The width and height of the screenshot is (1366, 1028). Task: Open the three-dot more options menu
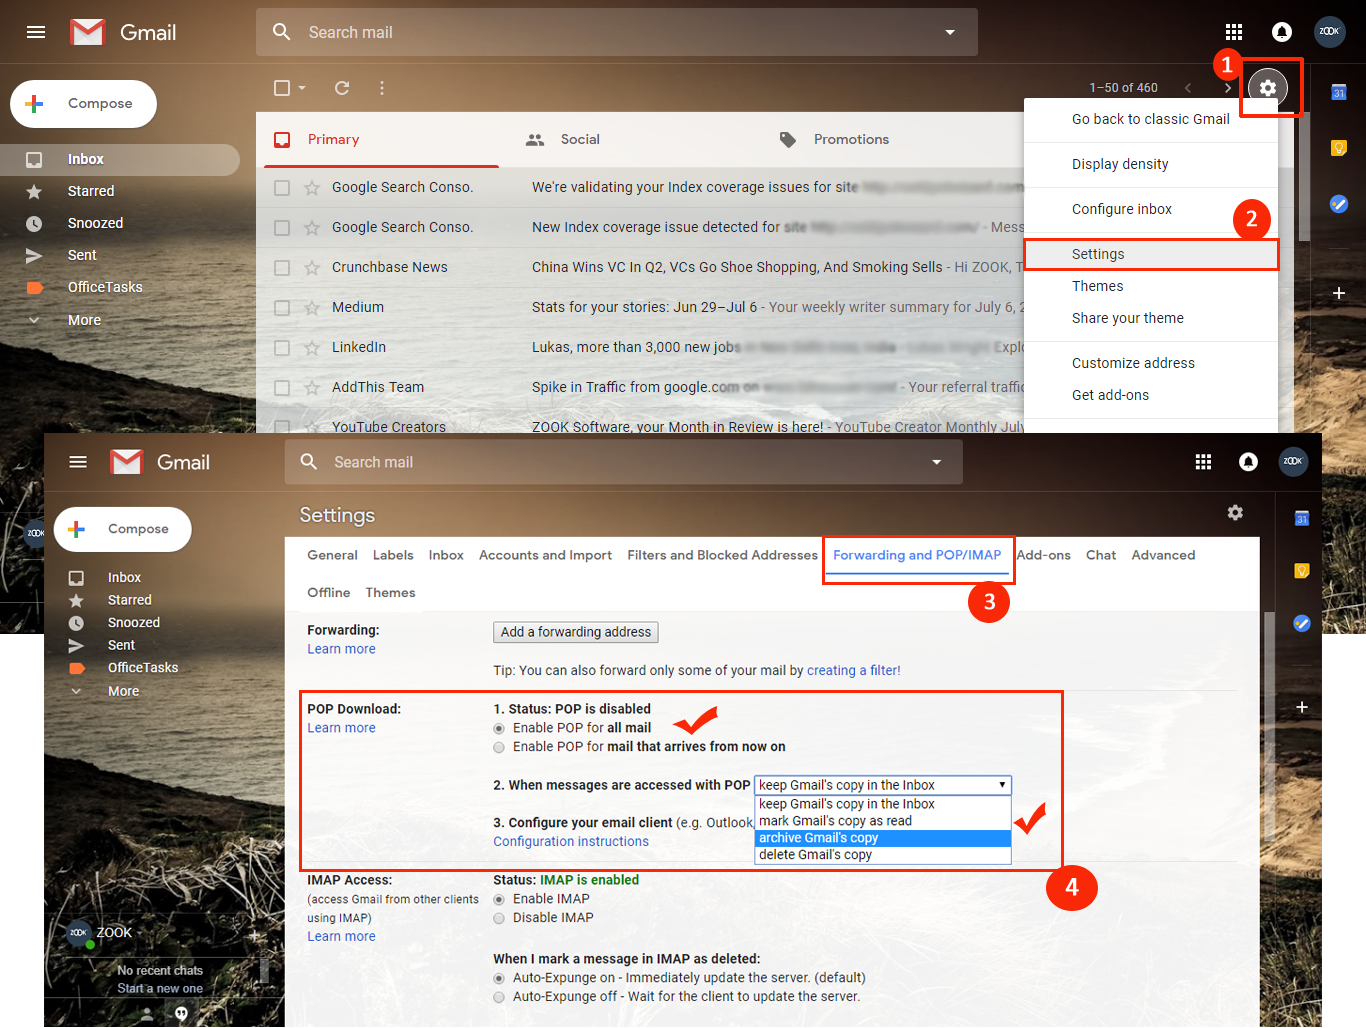[x=382, y=88]
